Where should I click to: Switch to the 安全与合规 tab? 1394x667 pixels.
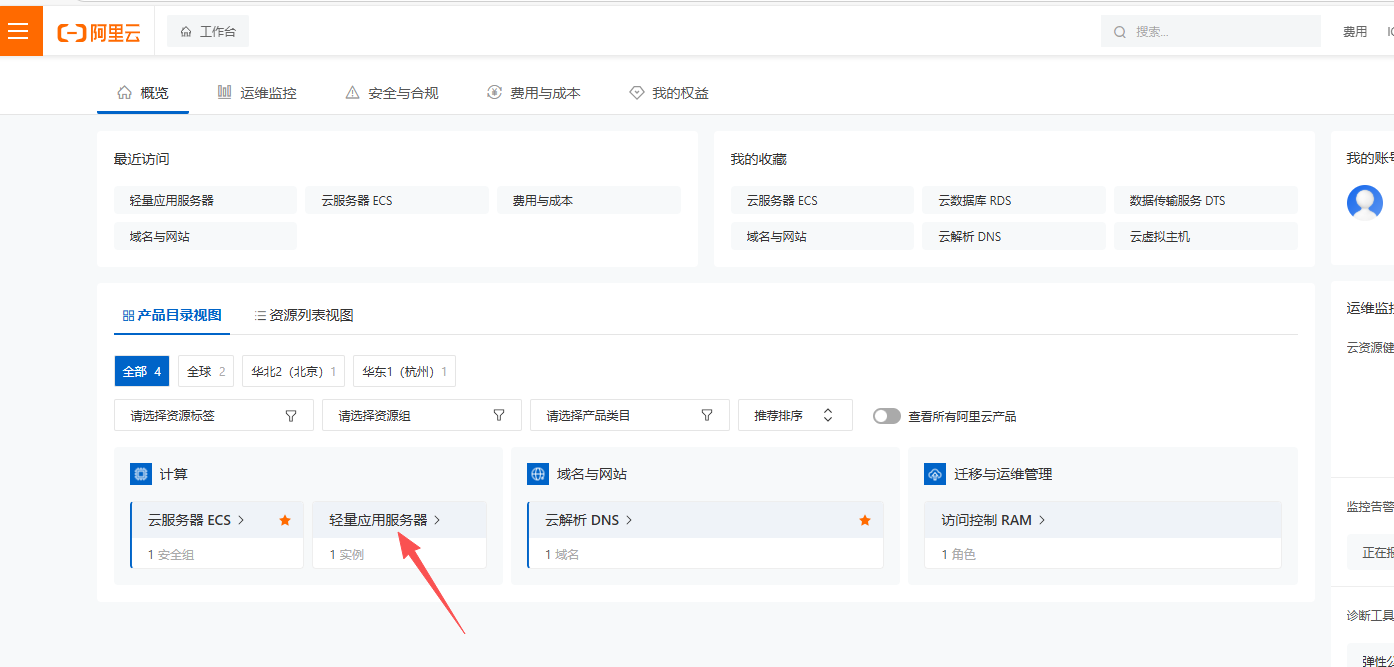point(392,93)
